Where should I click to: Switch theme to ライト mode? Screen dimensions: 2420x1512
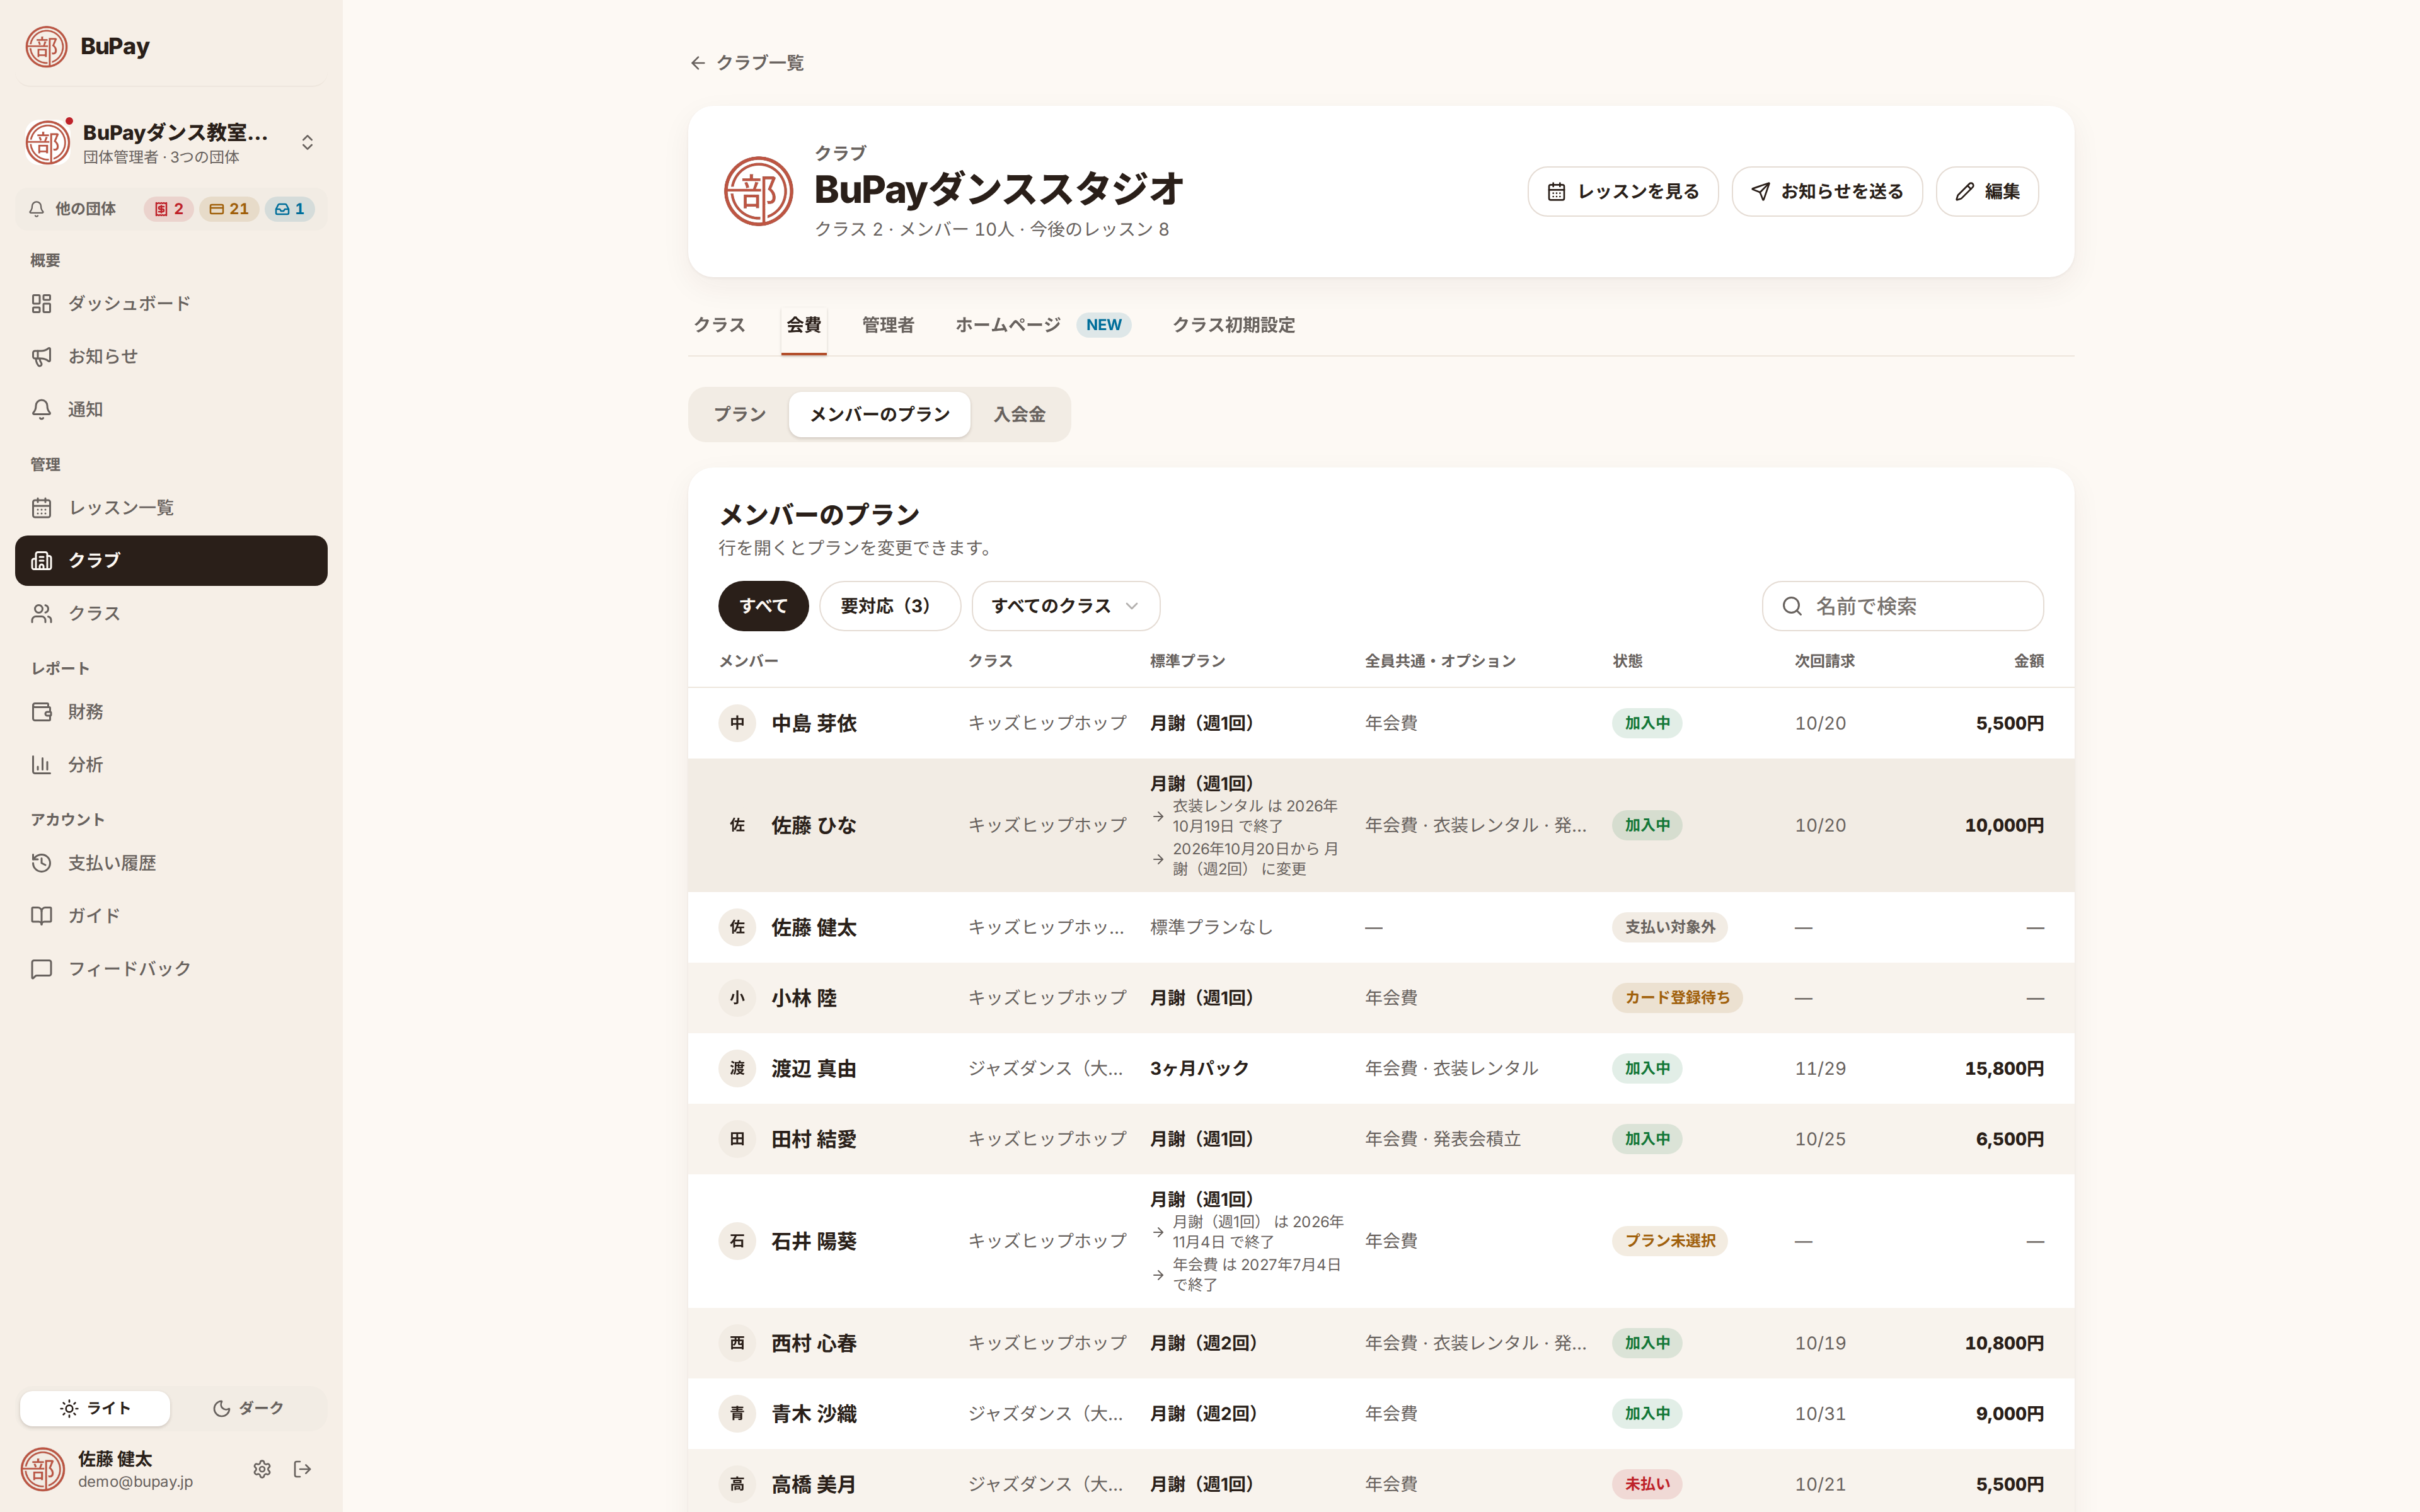tap(95, 1408)
